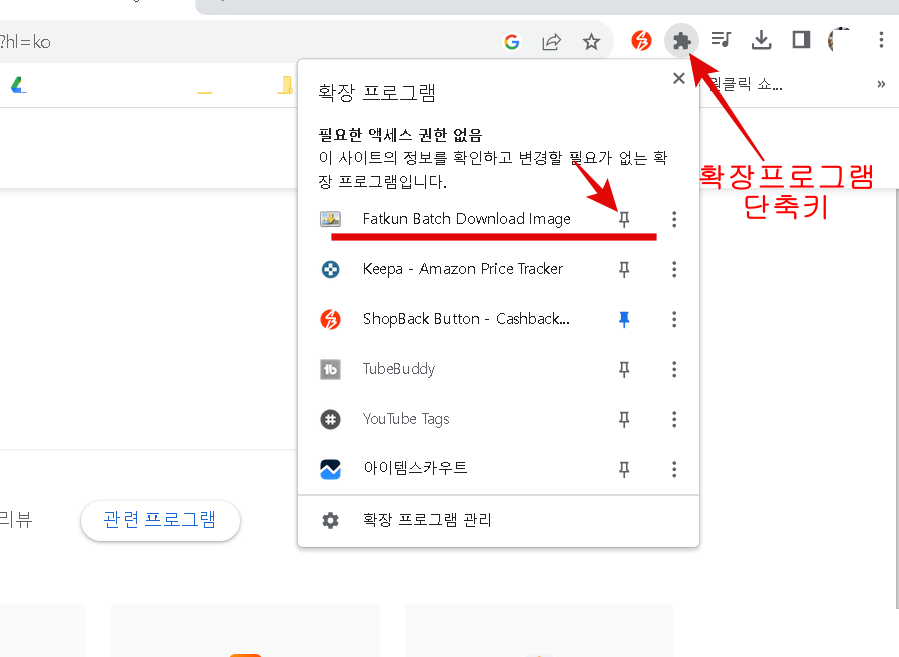899x657 pixels.
Task: Click the page's vertical scrollbar
Action: pyautogui.click(x=896, y=398)
